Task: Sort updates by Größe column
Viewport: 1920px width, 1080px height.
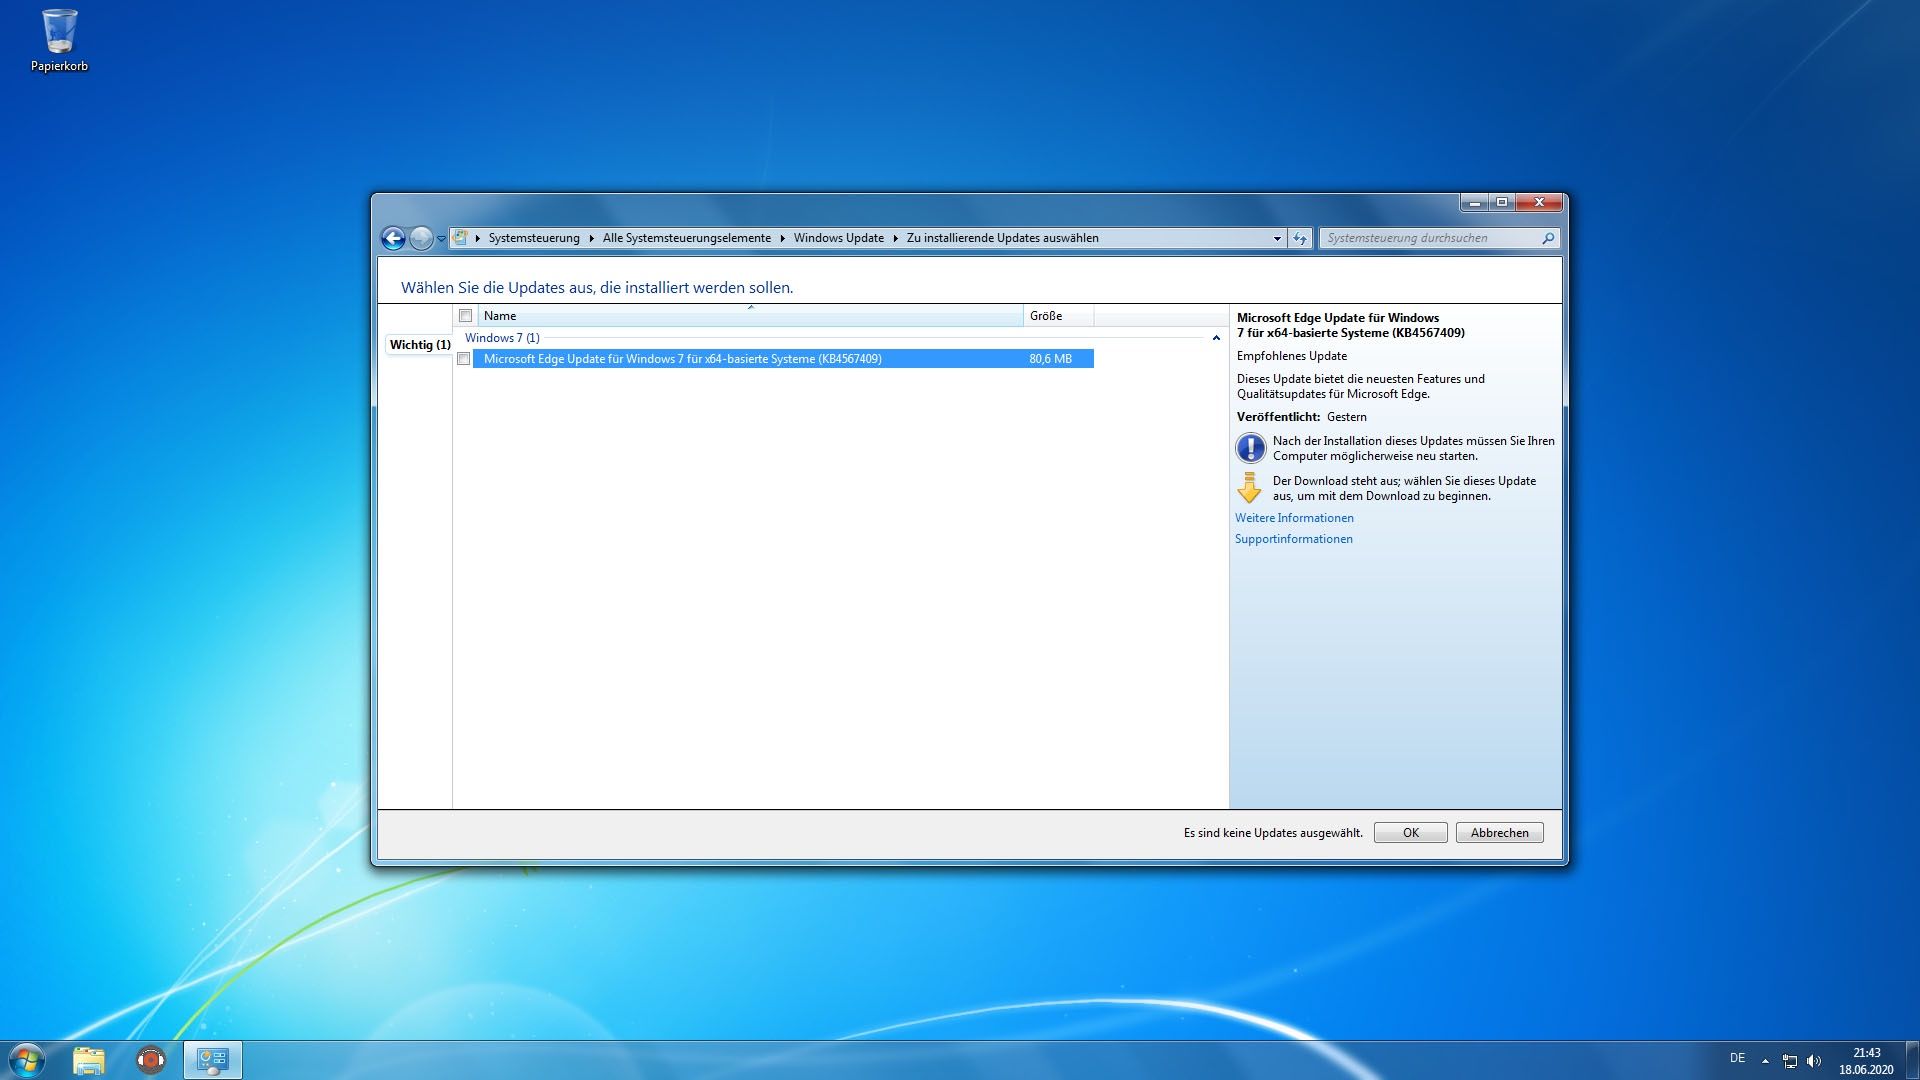Action: pyautogui.click(x=1058, y=316)
